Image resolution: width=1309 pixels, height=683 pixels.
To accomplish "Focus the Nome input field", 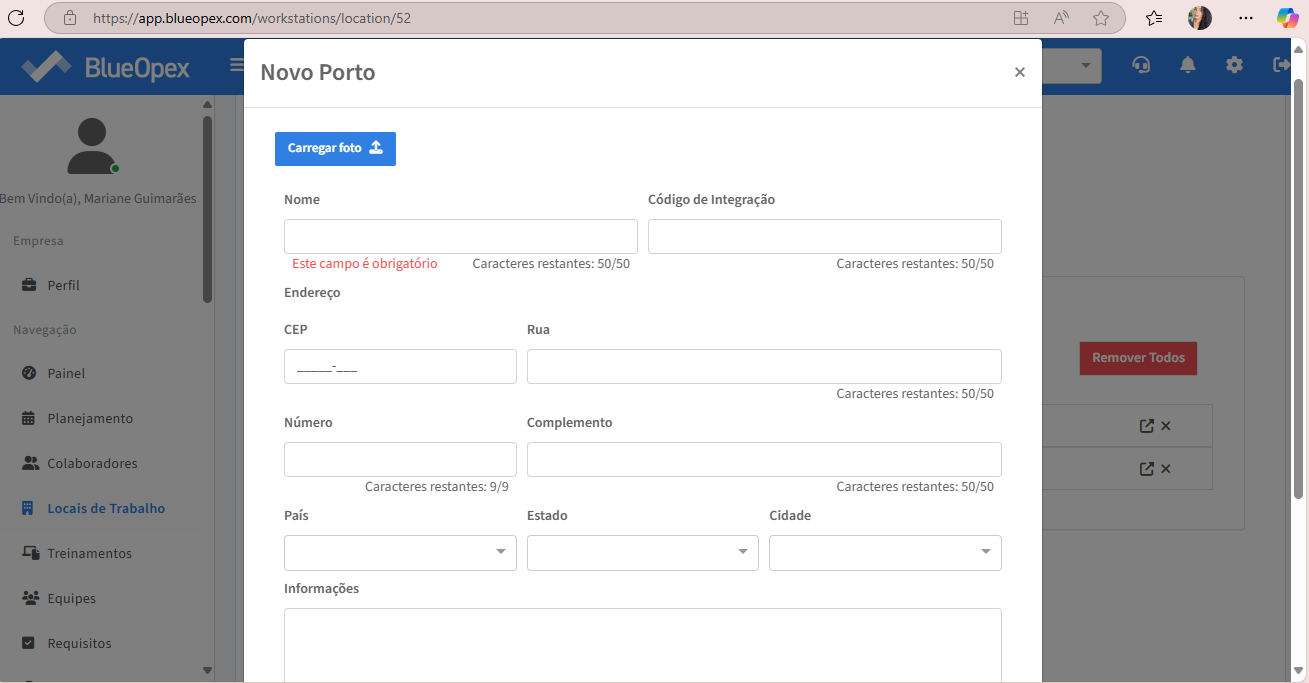I will [461, 236].
